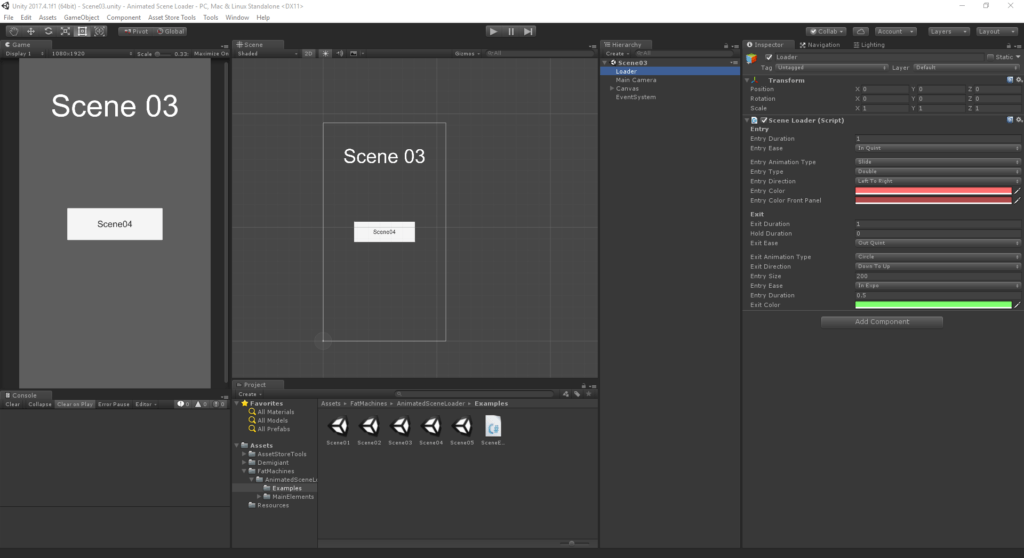Open Entry Color Front Panel swatch
This screenshot has width=1024, height=558.
933,201
